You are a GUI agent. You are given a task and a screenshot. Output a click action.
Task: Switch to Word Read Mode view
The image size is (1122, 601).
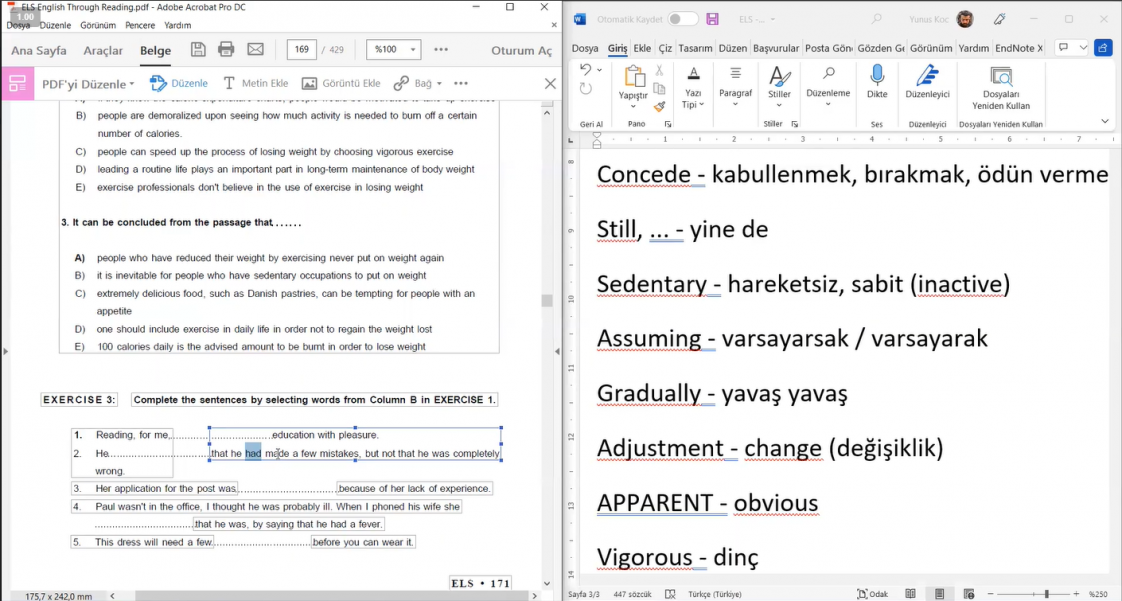click(910, 594)
